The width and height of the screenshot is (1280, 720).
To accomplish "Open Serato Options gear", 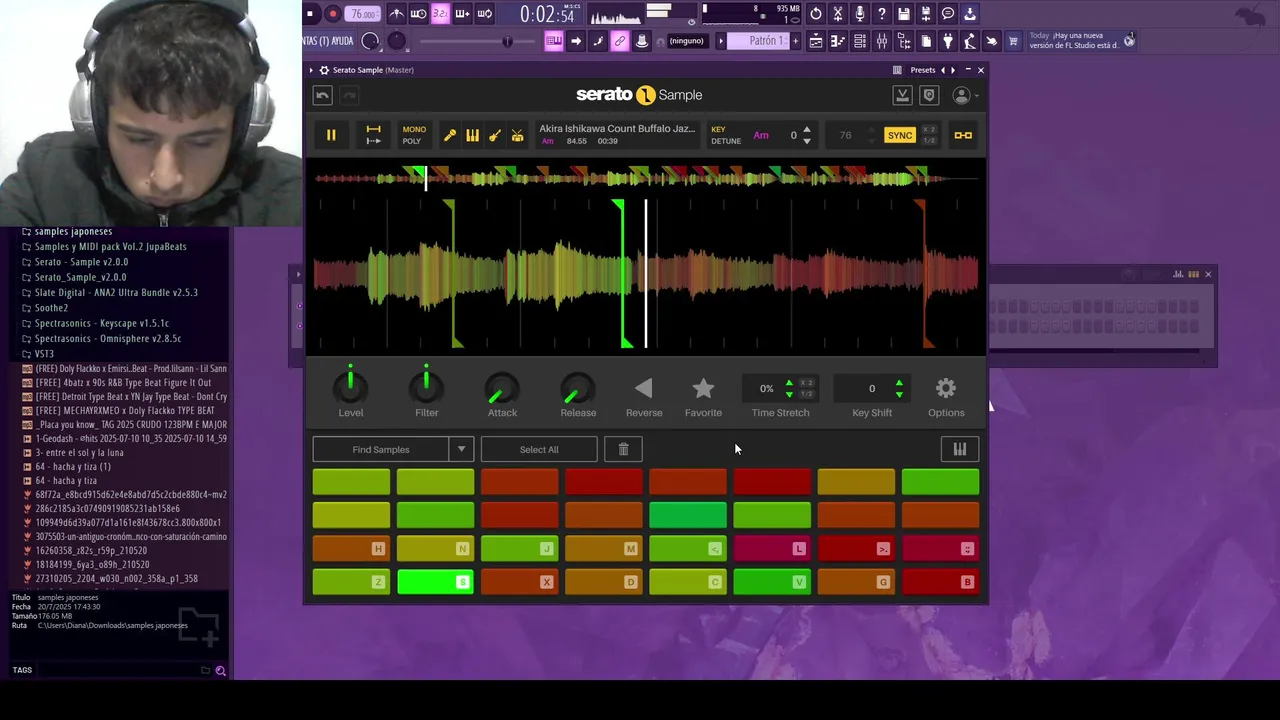I will coord(946,388).
